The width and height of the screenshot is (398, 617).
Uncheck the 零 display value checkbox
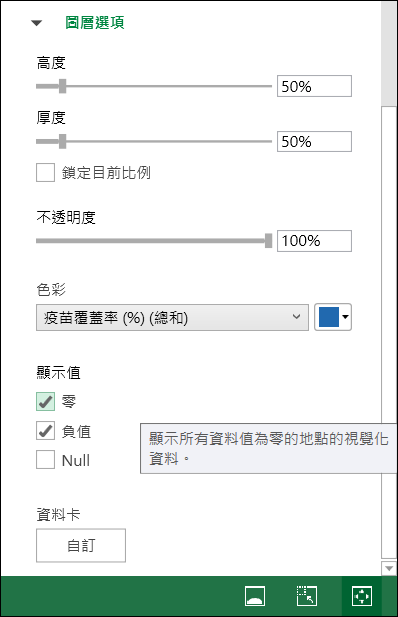[x=45, y=401]
